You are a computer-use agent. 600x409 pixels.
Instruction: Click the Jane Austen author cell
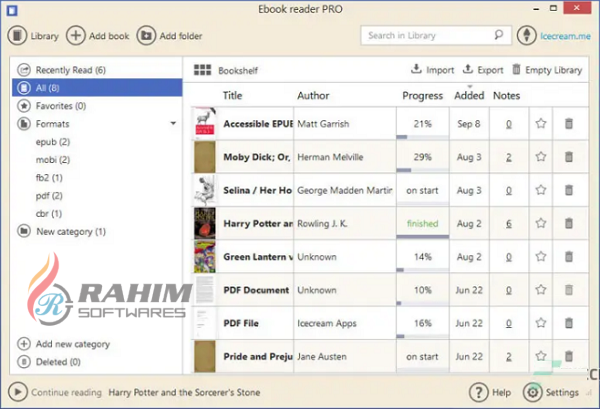345,357
